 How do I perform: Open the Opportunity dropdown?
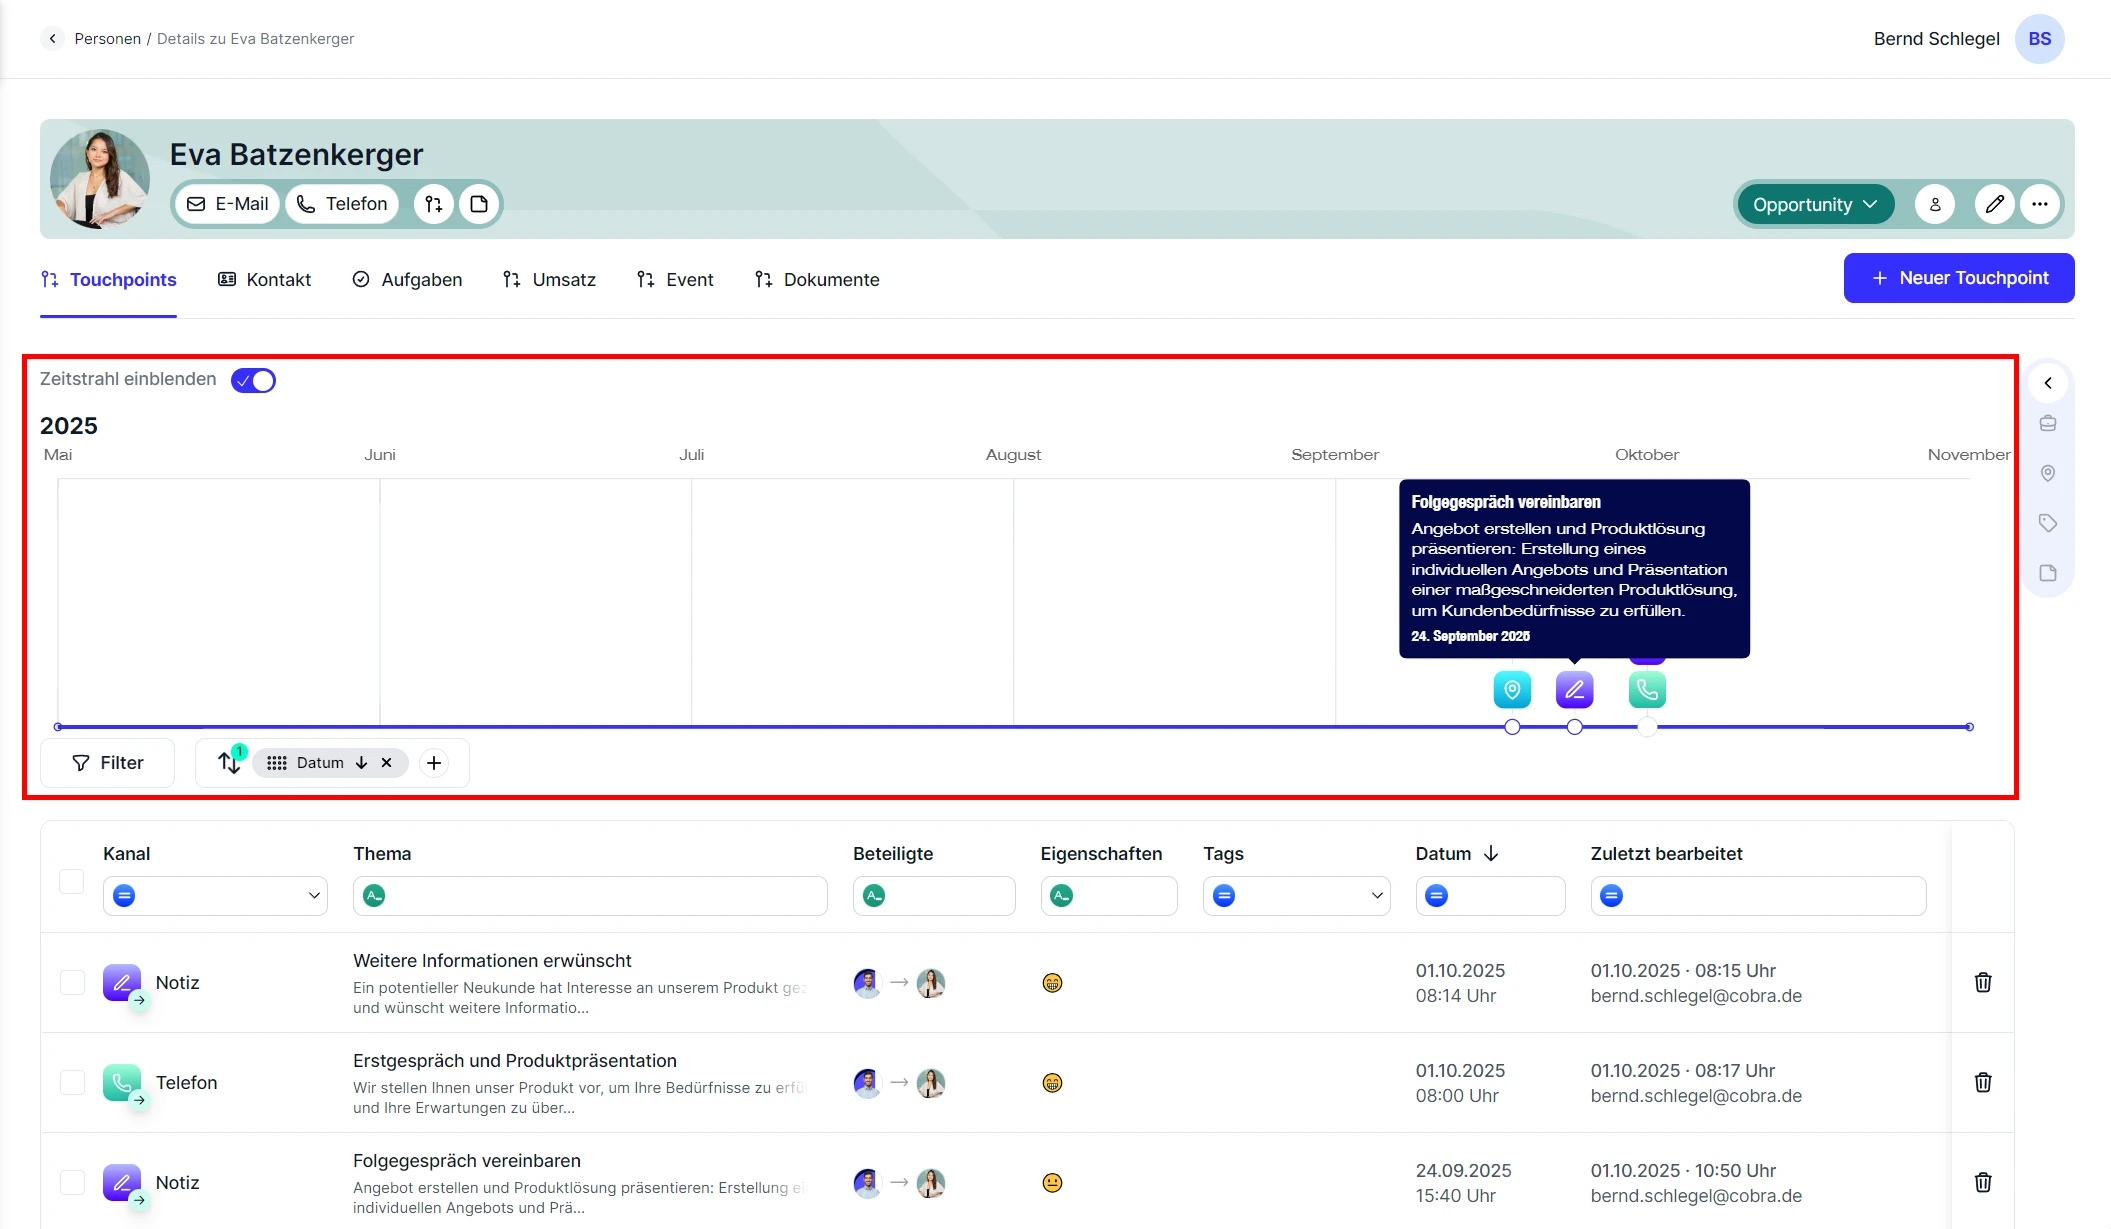(1814, 204)
